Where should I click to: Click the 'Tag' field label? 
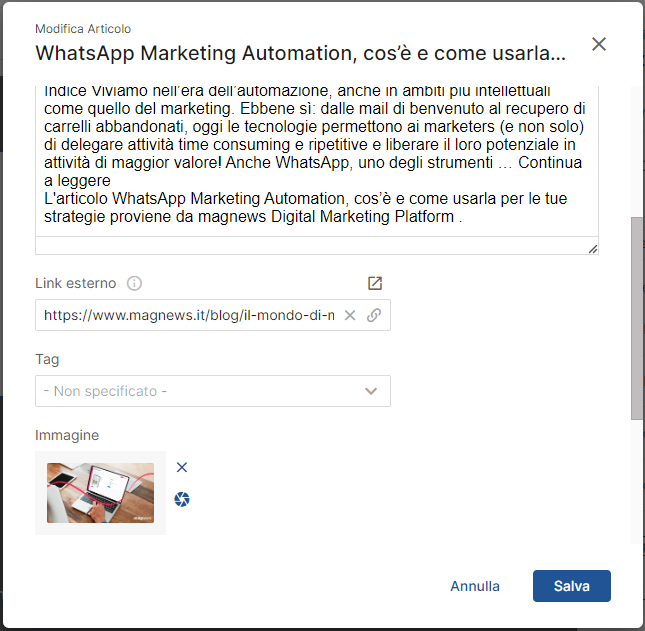click(x=47, y=359)
